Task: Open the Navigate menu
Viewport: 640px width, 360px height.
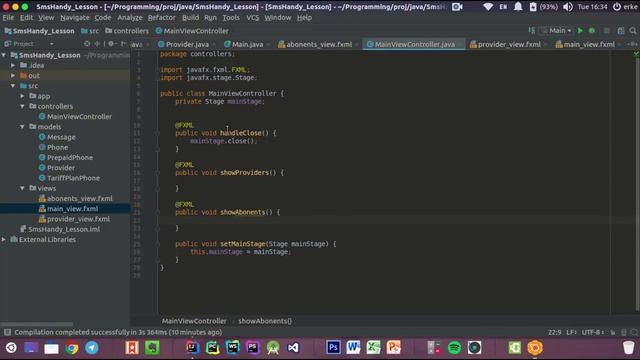Action: coord(75,18)
